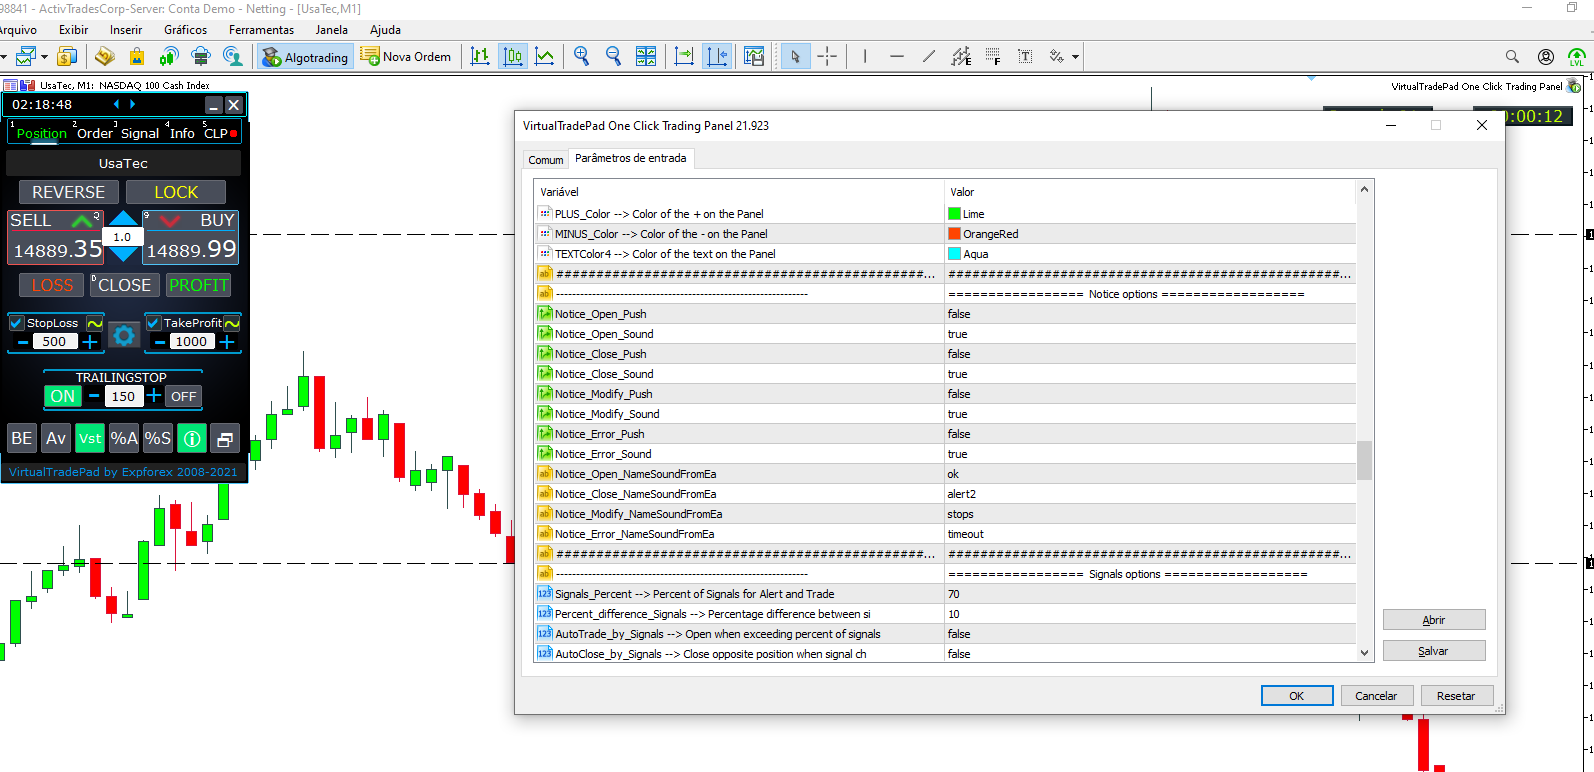This screenshot has width=1594, height=772.
Task: Switch to the Signal tab on trade pad
Action: point(140,133)
